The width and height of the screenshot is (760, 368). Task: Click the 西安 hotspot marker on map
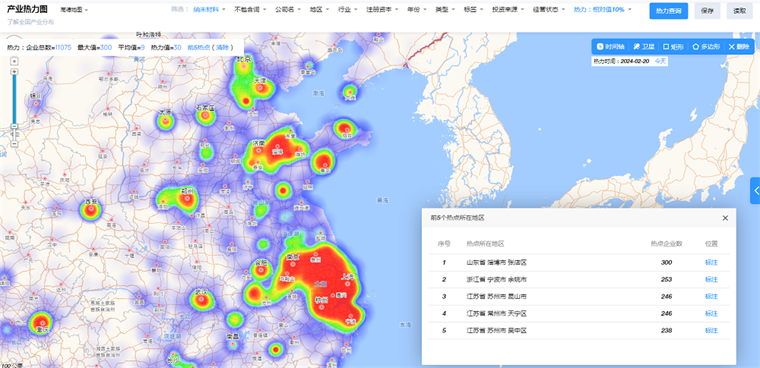[x=90, y=210]
